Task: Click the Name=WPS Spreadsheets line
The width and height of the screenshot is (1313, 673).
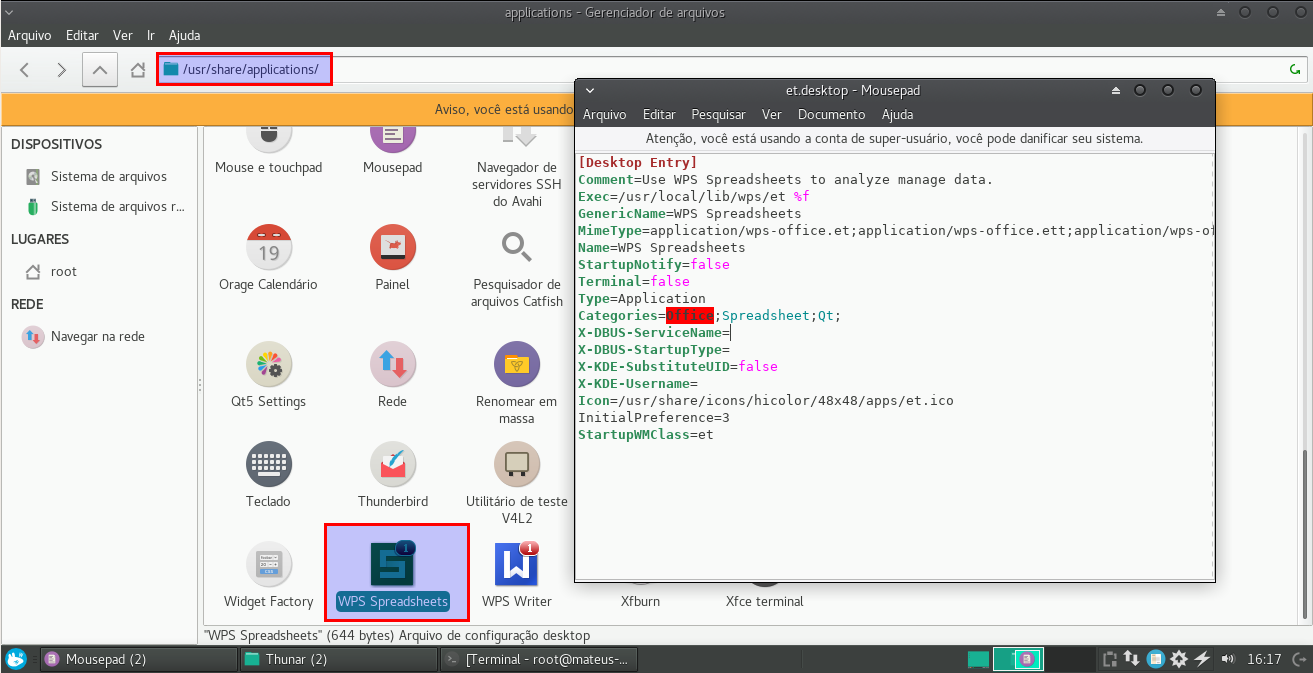Action: click(661, 248)
